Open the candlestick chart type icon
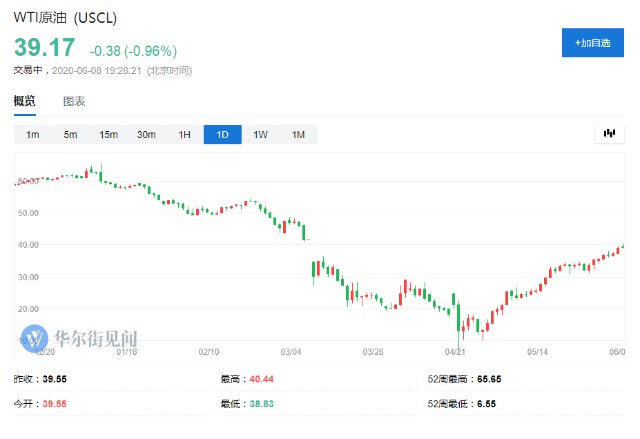This screenshot has width=640, height=439. [609, 133]
